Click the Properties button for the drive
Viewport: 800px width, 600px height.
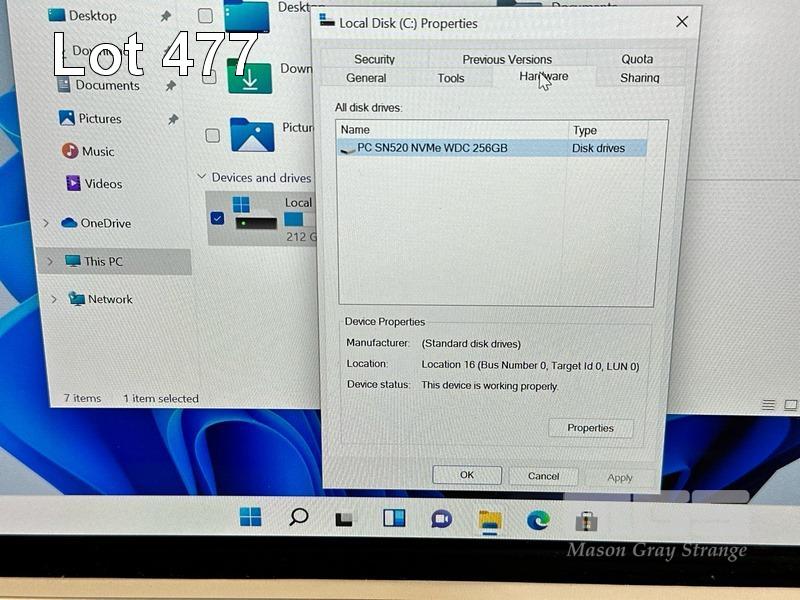tap(590, 428)
